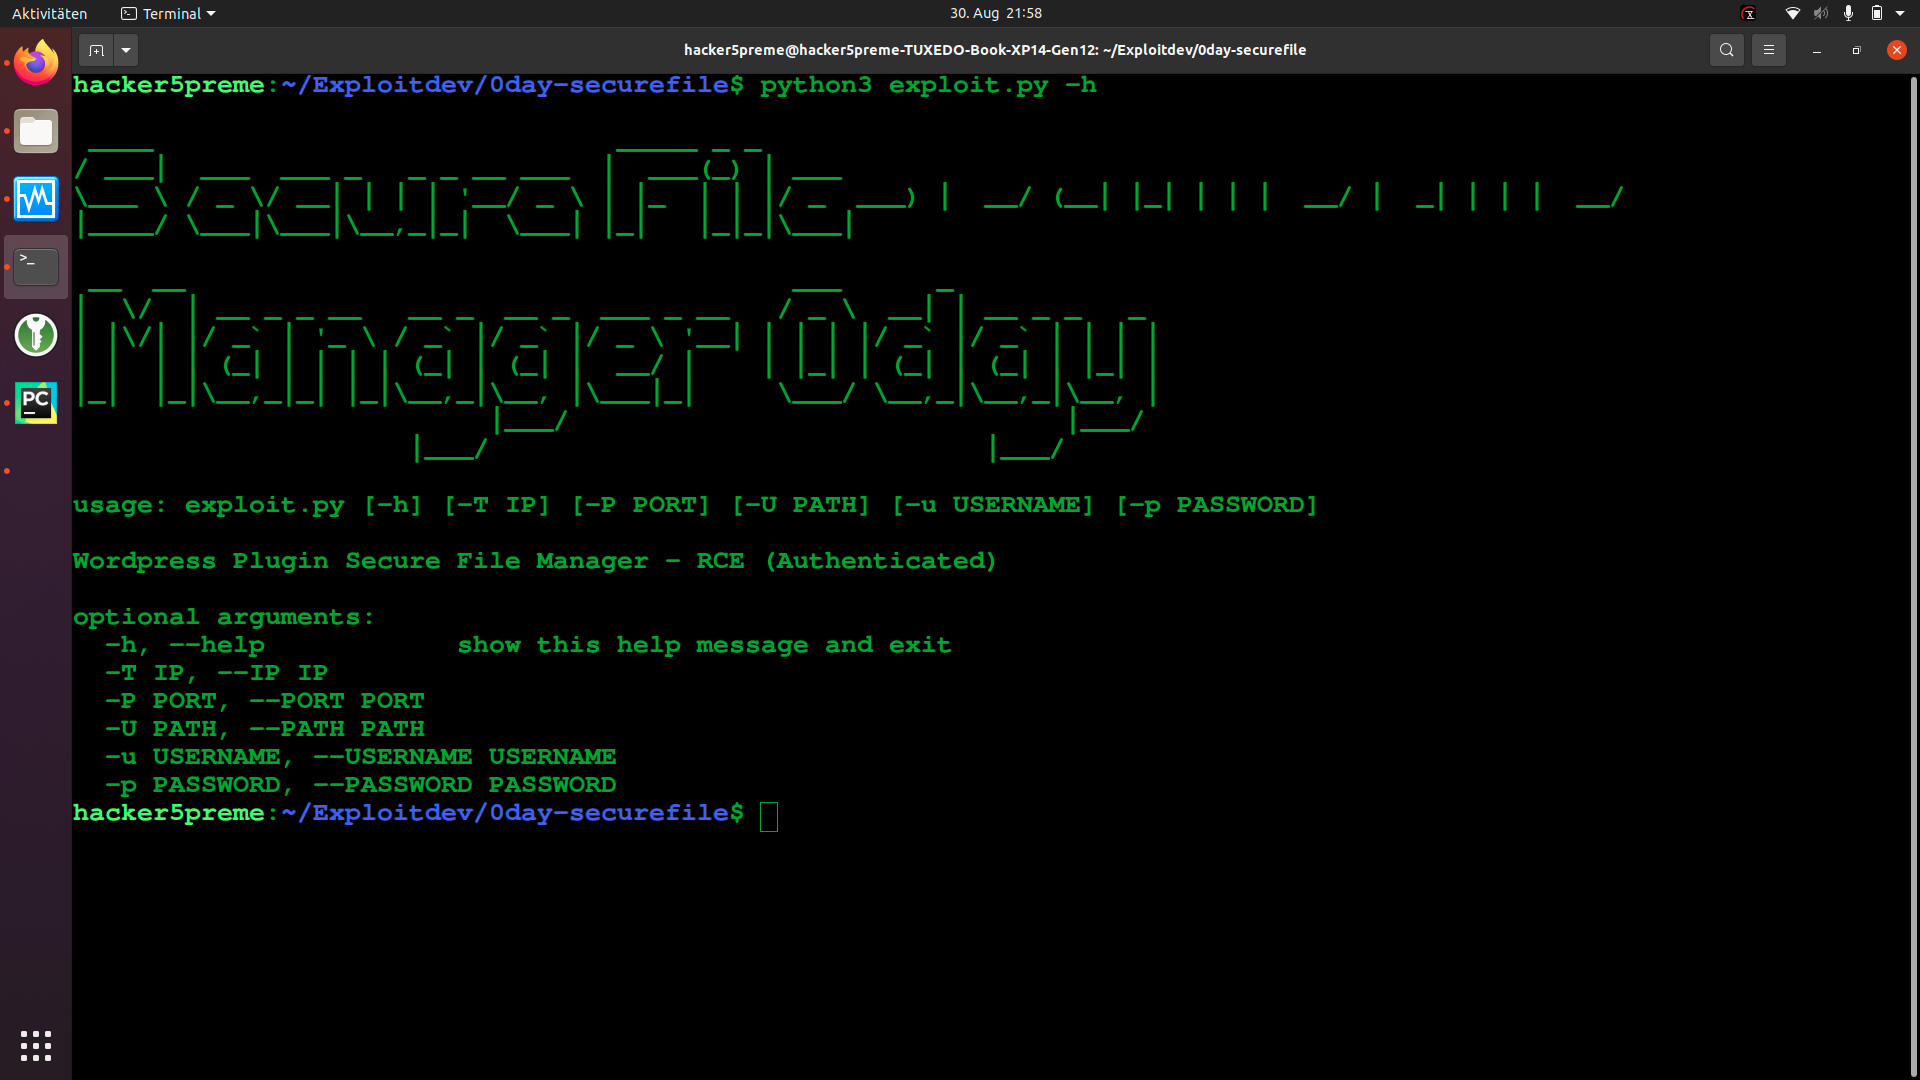Click the '-T IP, --IP IP' row
The width and height of the screenshot is (1920, 1080).
point(216,673)
